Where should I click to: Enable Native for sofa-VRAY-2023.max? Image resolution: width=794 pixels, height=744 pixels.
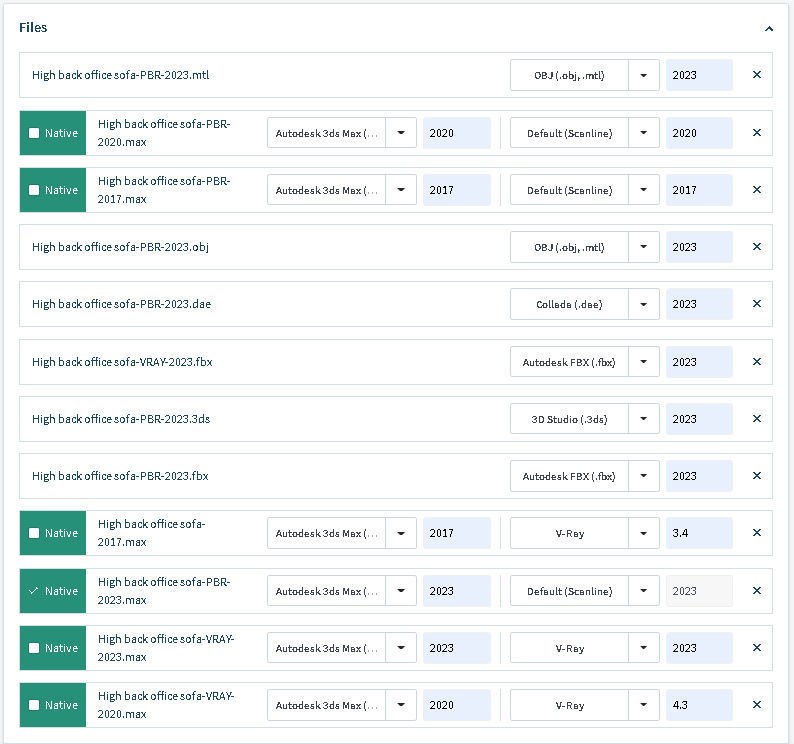tap(35, 648)
